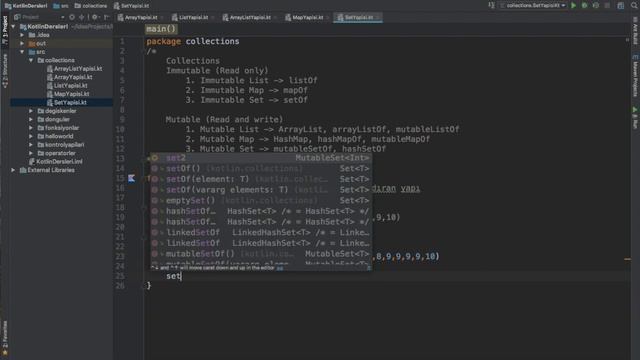Image resolution: width=640 pixels, height=360 pixels.
Task: Open the Maven Projects side panel
Action: click(x=635, y=76)
